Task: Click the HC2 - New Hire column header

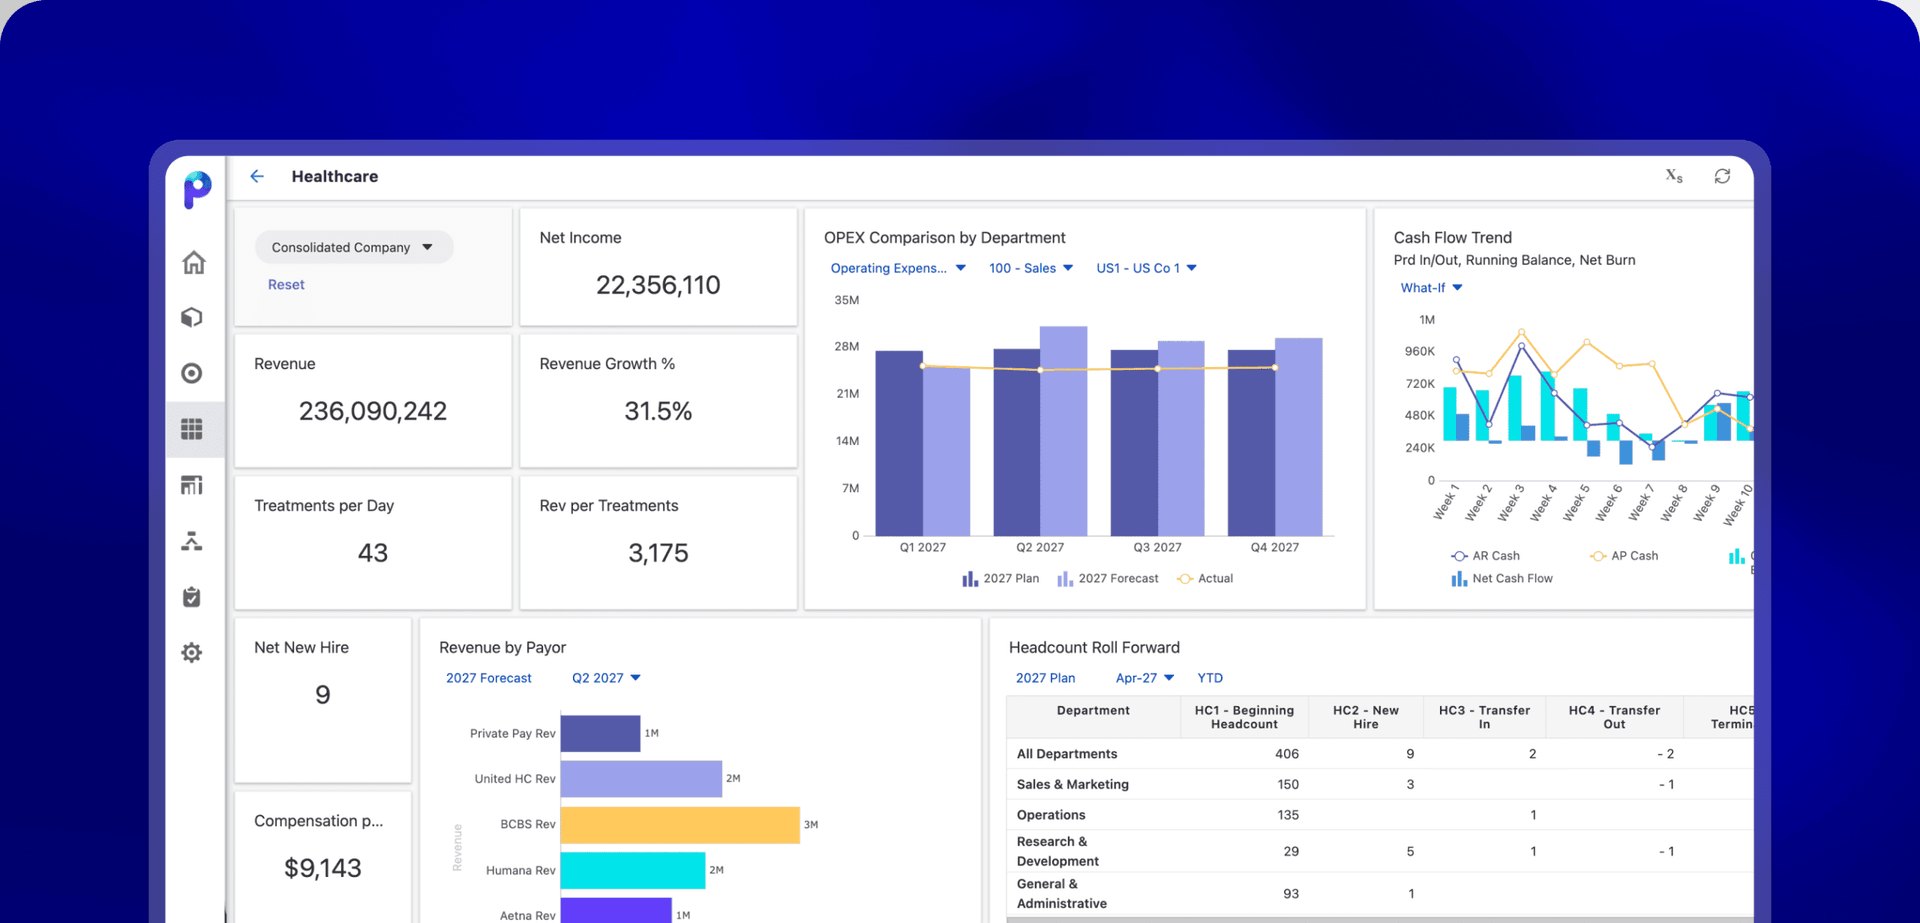Action: click(1366, 717)
